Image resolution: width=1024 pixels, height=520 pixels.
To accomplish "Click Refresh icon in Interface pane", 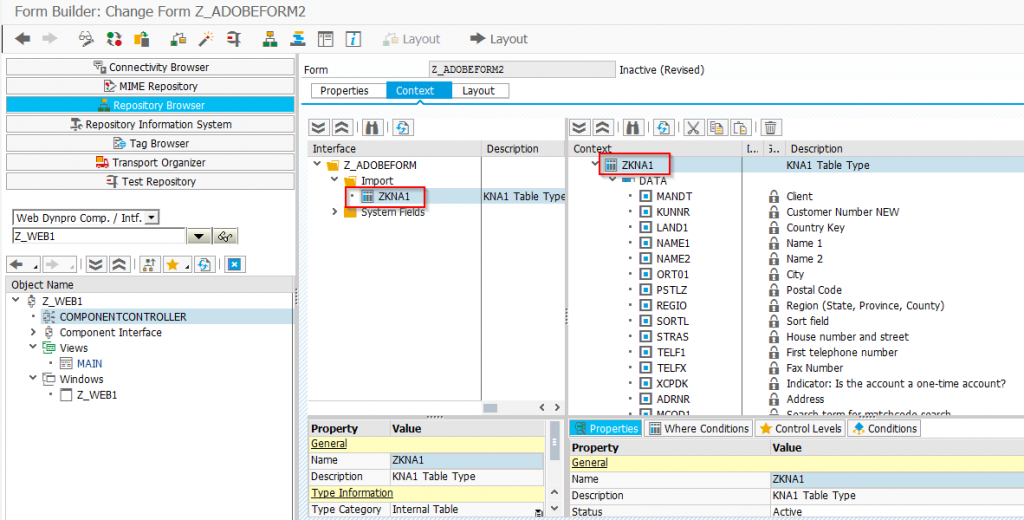I will [402, 127].
